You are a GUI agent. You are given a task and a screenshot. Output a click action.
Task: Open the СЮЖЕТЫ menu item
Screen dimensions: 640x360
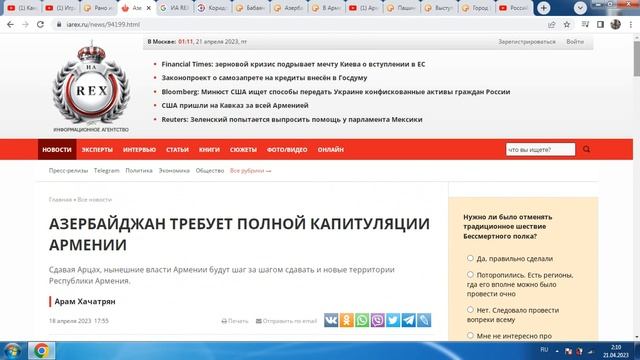pyautogui.click(x=243, y=150)
